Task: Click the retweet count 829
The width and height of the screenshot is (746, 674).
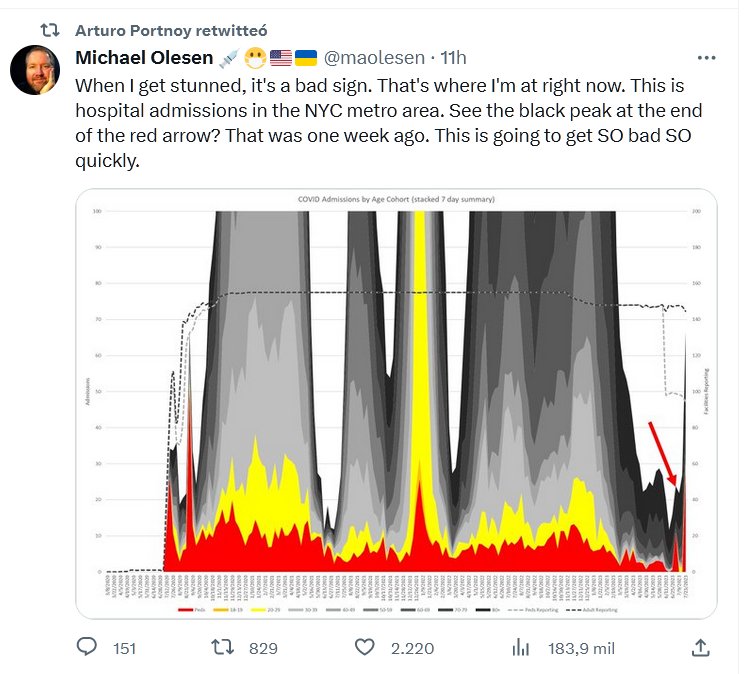Action: point(262,649)
